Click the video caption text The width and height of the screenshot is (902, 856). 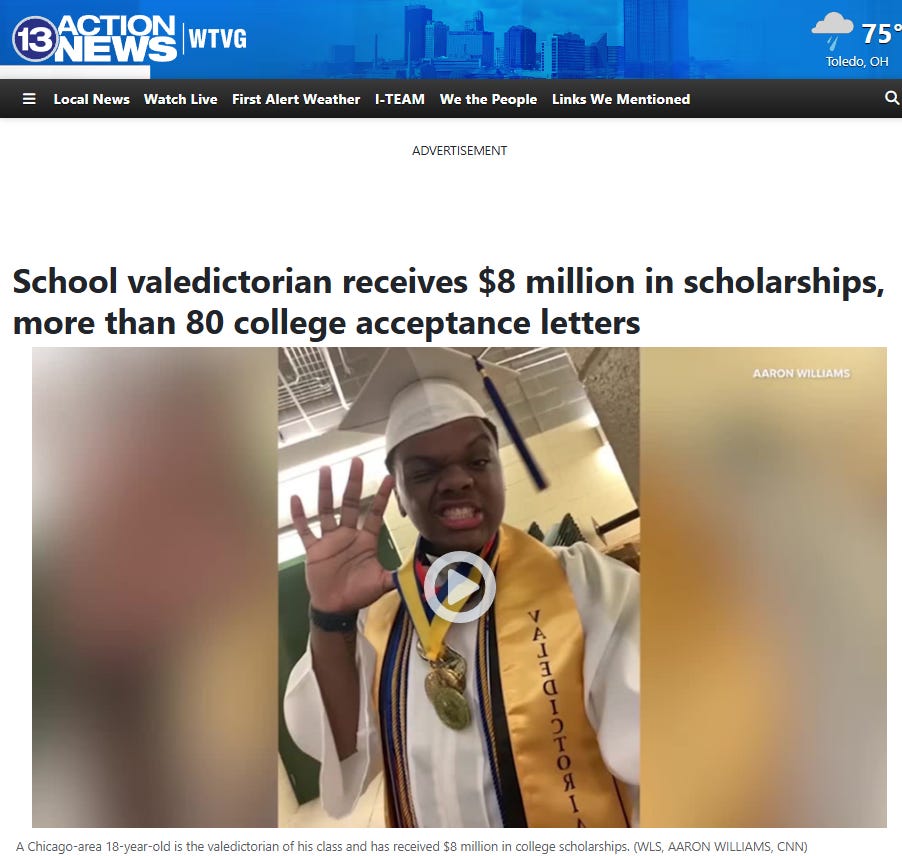(x=412, y=846)
